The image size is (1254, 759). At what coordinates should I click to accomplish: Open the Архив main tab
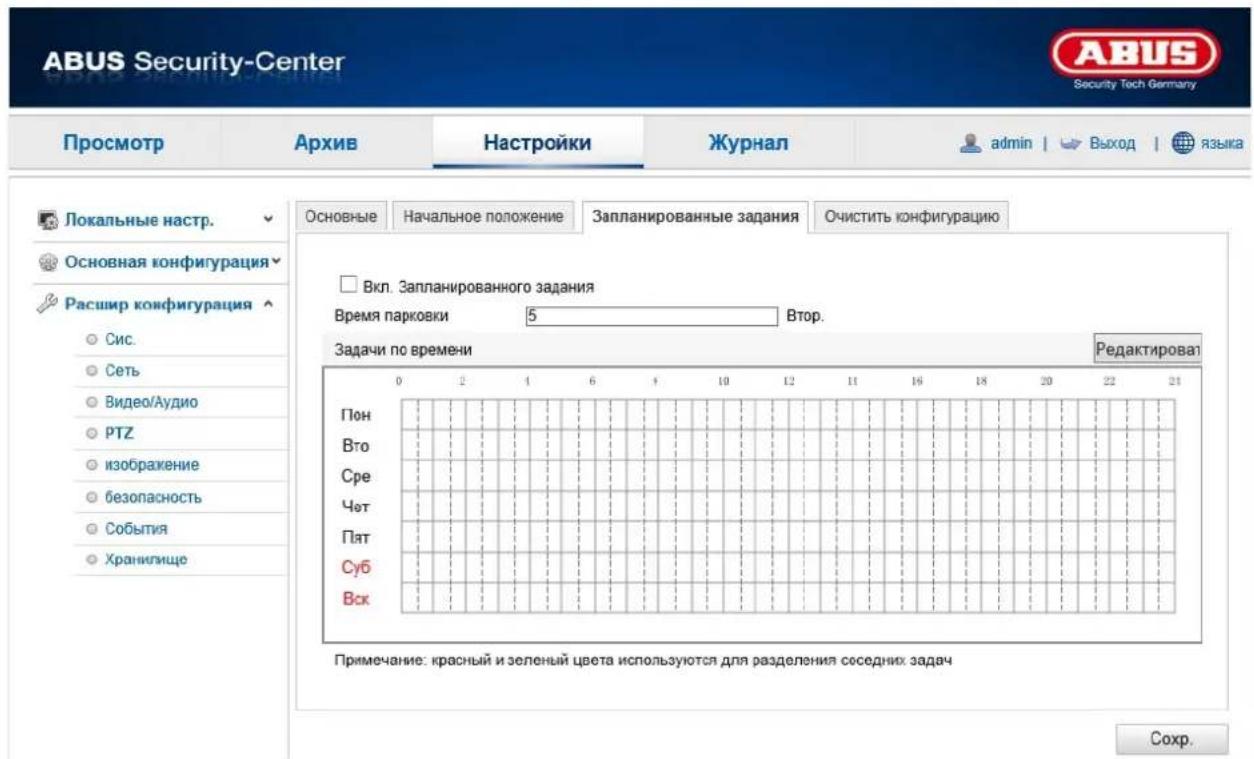point(325,143)
